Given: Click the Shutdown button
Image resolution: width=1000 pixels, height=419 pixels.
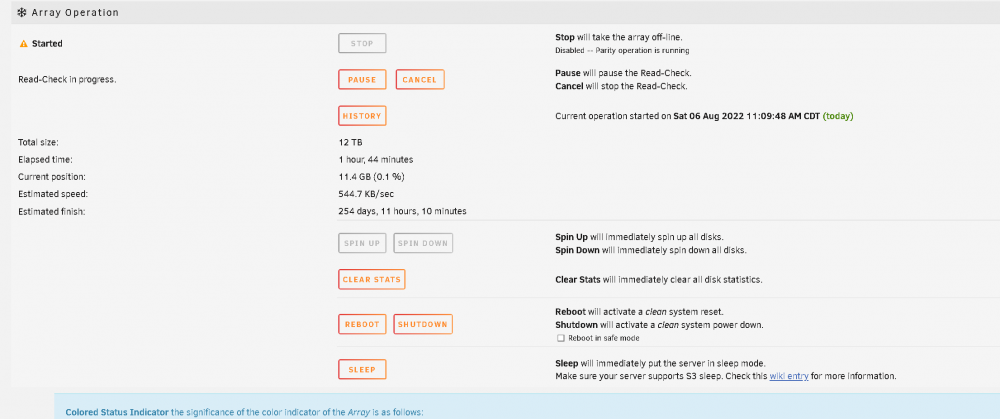Looking at the screenshot, I should pyautogui.click(x=423, y=324).
